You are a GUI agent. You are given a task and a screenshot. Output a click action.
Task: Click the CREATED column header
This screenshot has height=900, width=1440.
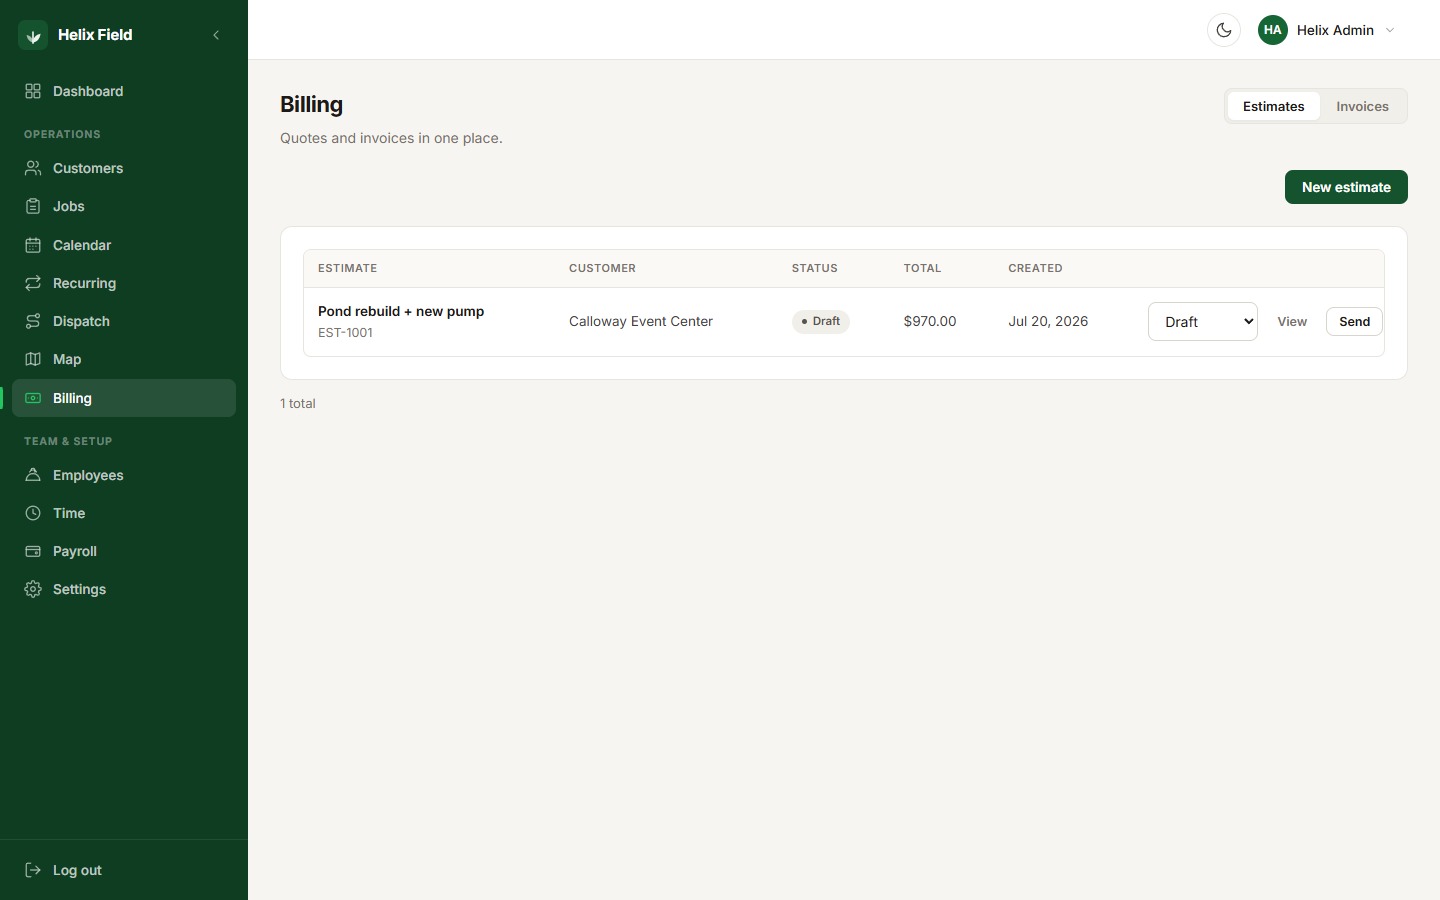1035,268
